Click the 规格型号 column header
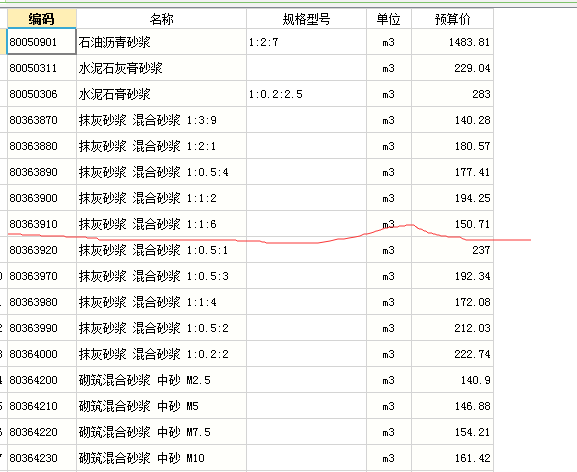577x472 pixels. 306,19
